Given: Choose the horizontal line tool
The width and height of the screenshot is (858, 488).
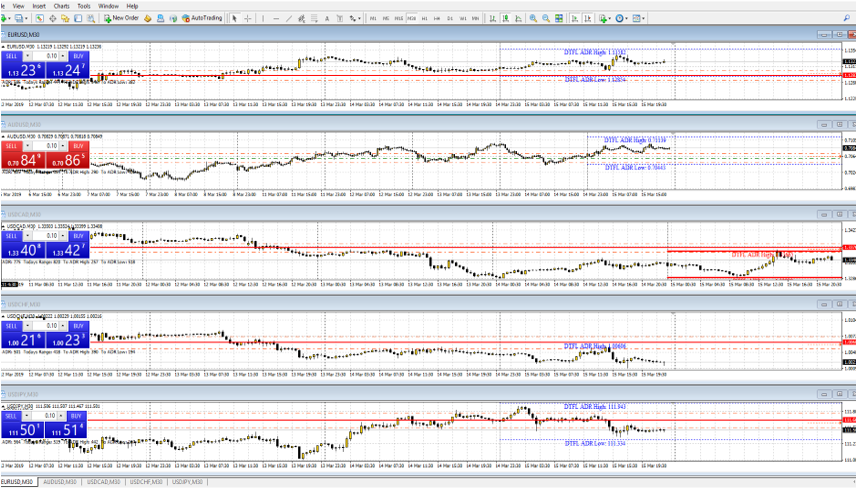Looking at the screenshot, I should click(276, 18).
